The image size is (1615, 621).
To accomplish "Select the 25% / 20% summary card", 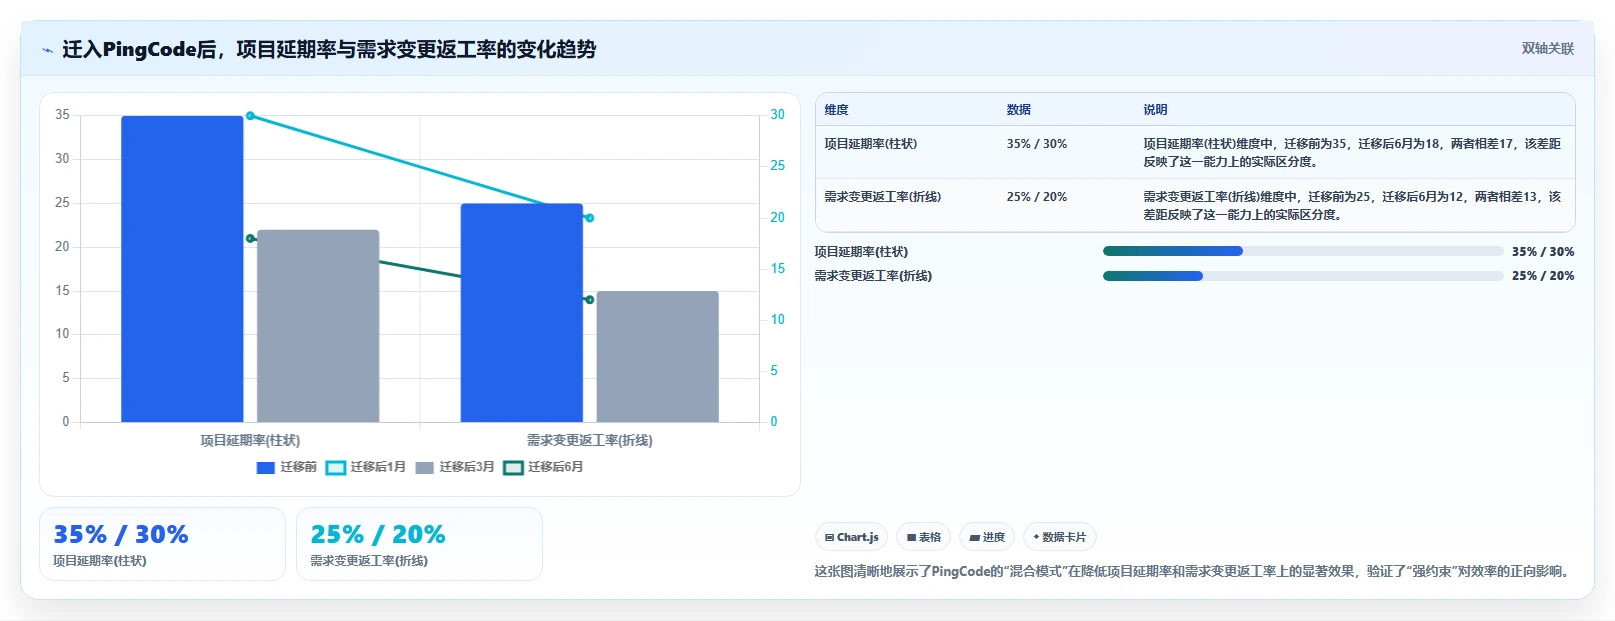I will (x=419, y=544).
